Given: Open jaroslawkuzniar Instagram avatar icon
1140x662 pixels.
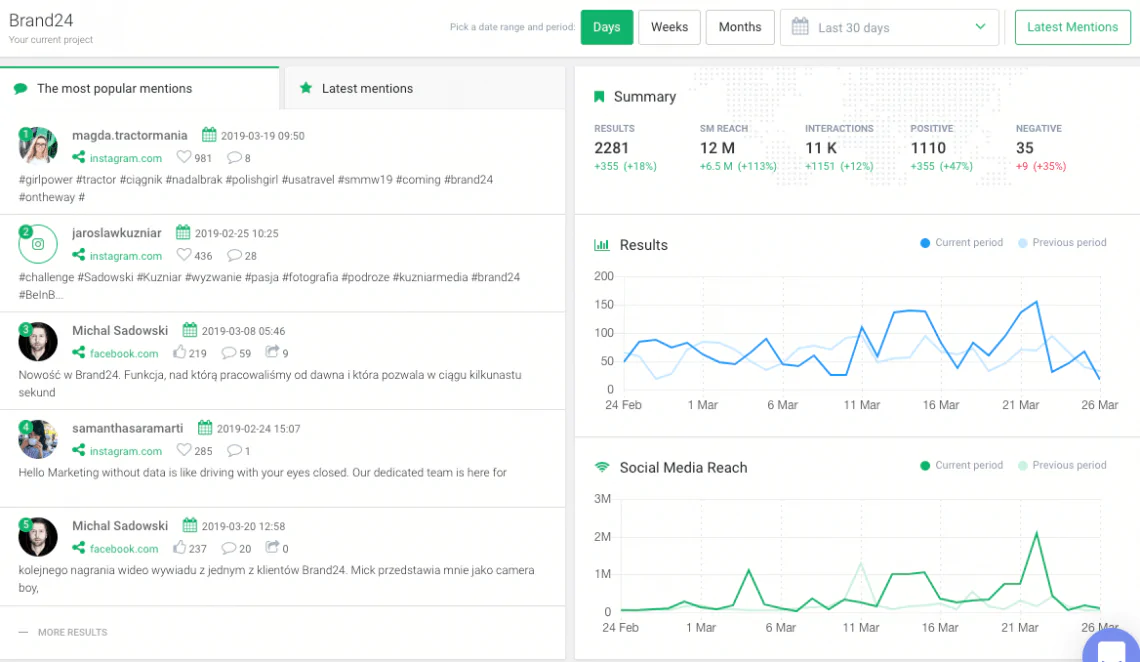Looking at the screenshot, I should tap(38, 244).
